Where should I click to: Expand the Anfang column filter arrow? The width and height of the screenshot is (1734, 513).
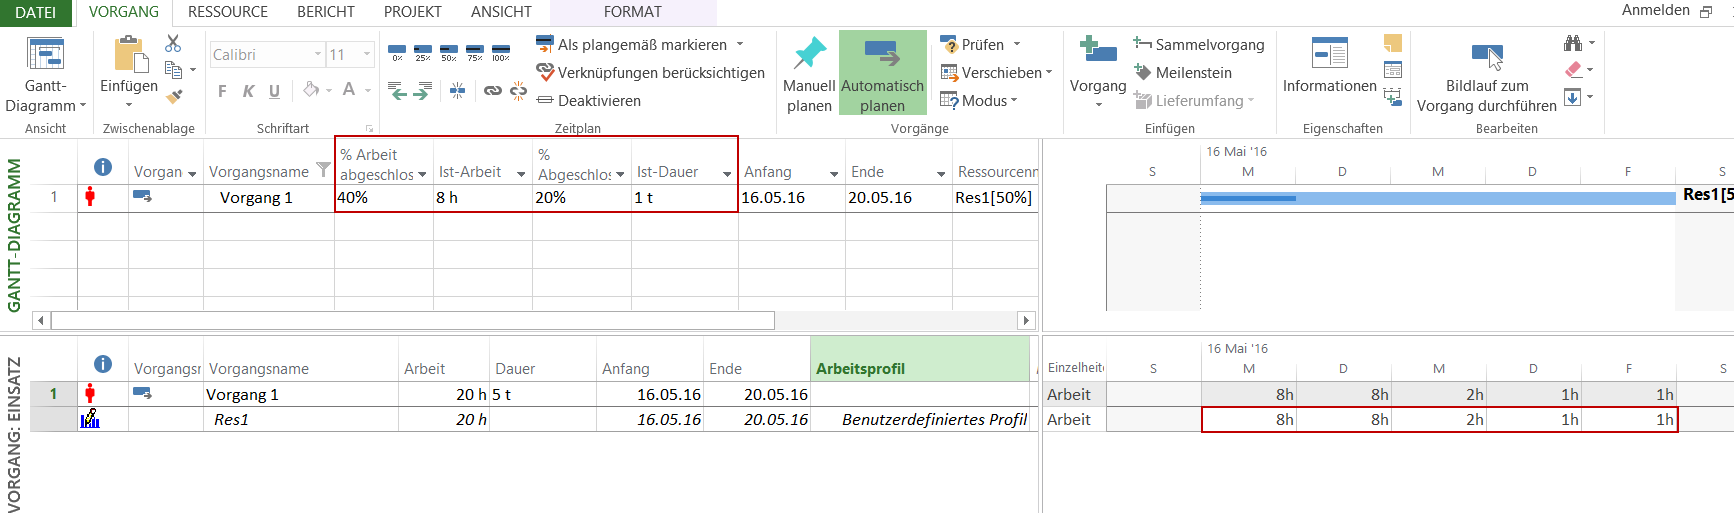[x=833, y=174]
